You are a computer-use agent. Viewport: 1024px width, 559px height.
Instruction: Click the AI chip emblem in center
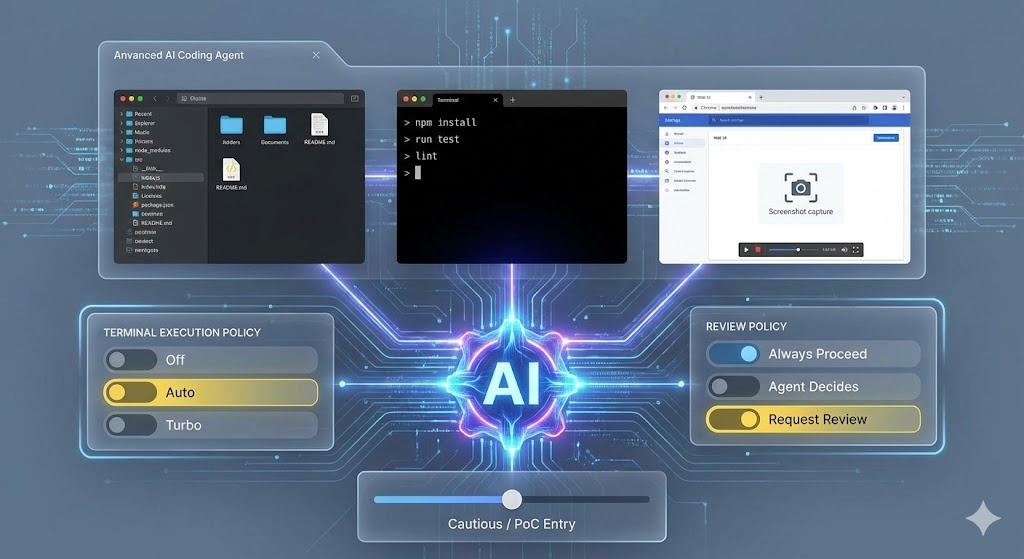tap(512, 384)
